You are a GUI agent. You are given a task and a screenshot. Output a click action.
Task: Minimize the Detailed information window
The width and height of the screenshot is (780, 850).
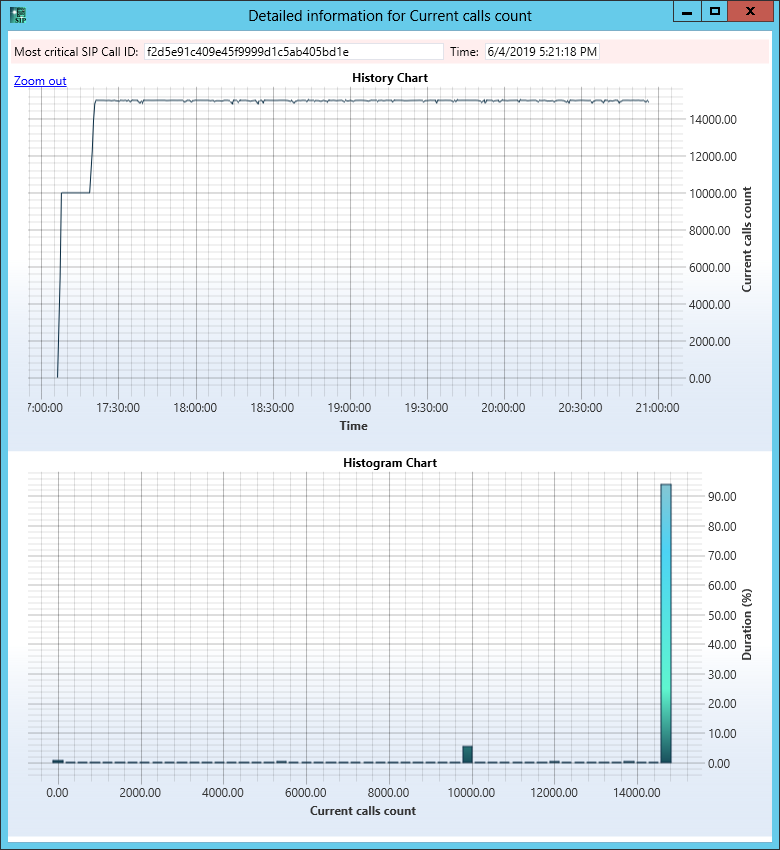pyautogui.click(x=687, y=11)
